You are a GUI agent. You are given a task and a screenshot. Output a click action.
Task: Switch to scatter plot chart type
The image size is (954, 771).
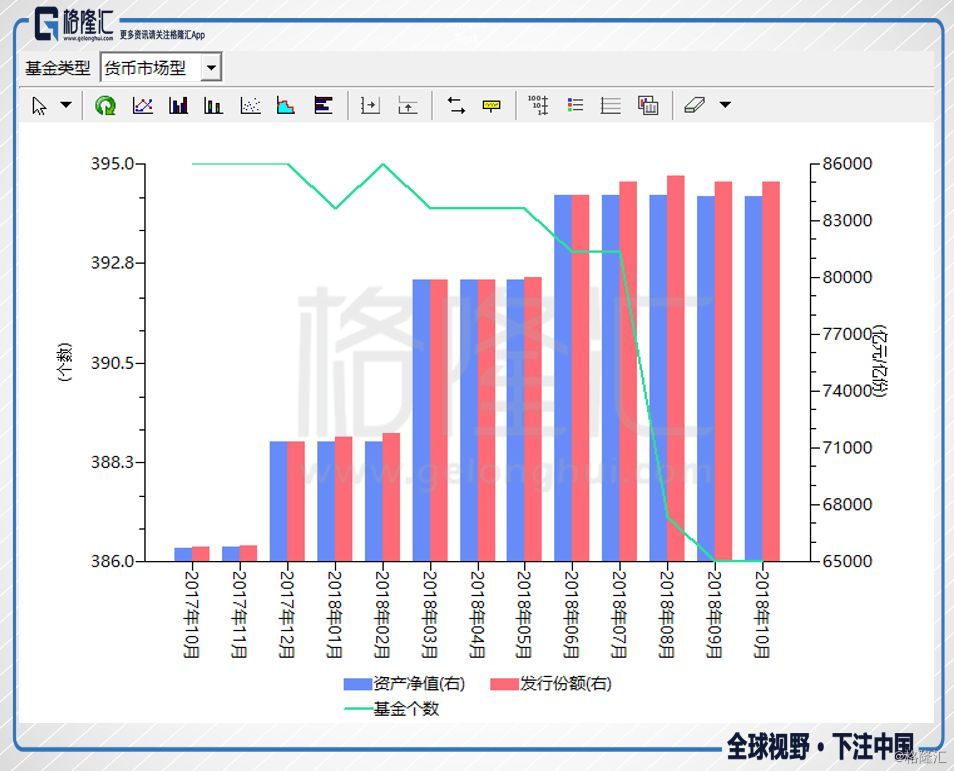(250, 105)
